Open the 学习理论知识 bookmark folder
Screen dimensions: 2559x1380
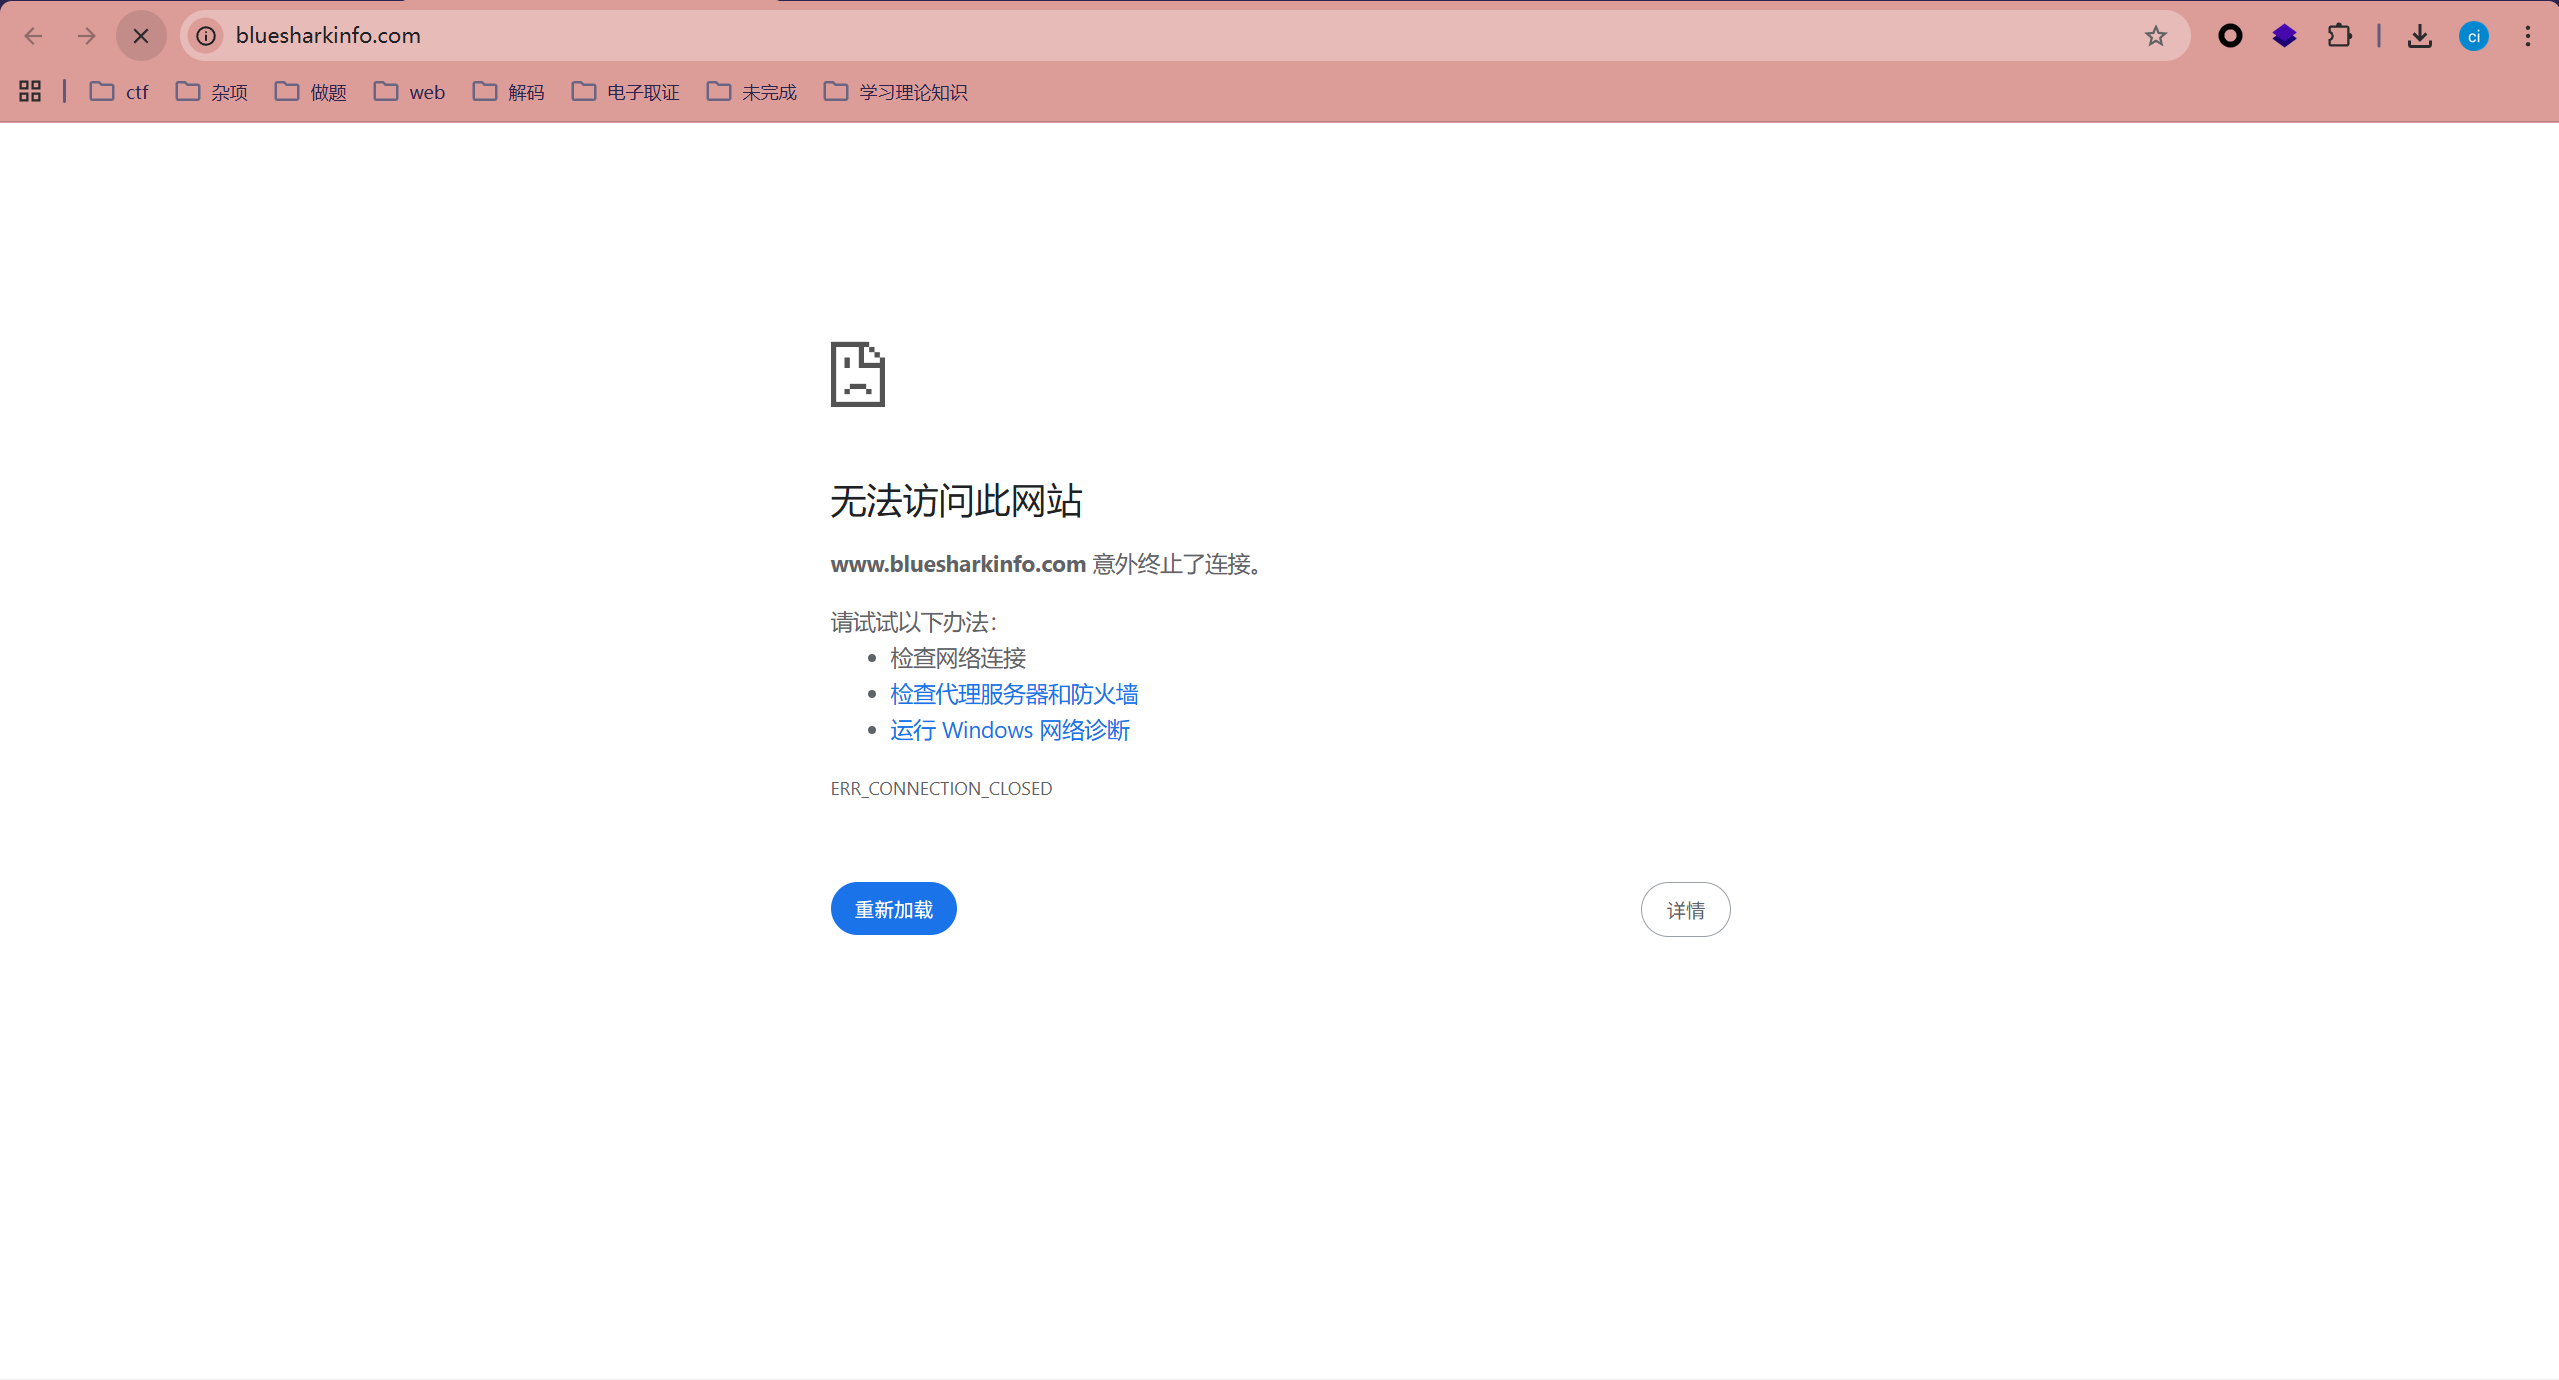(895, 92)
